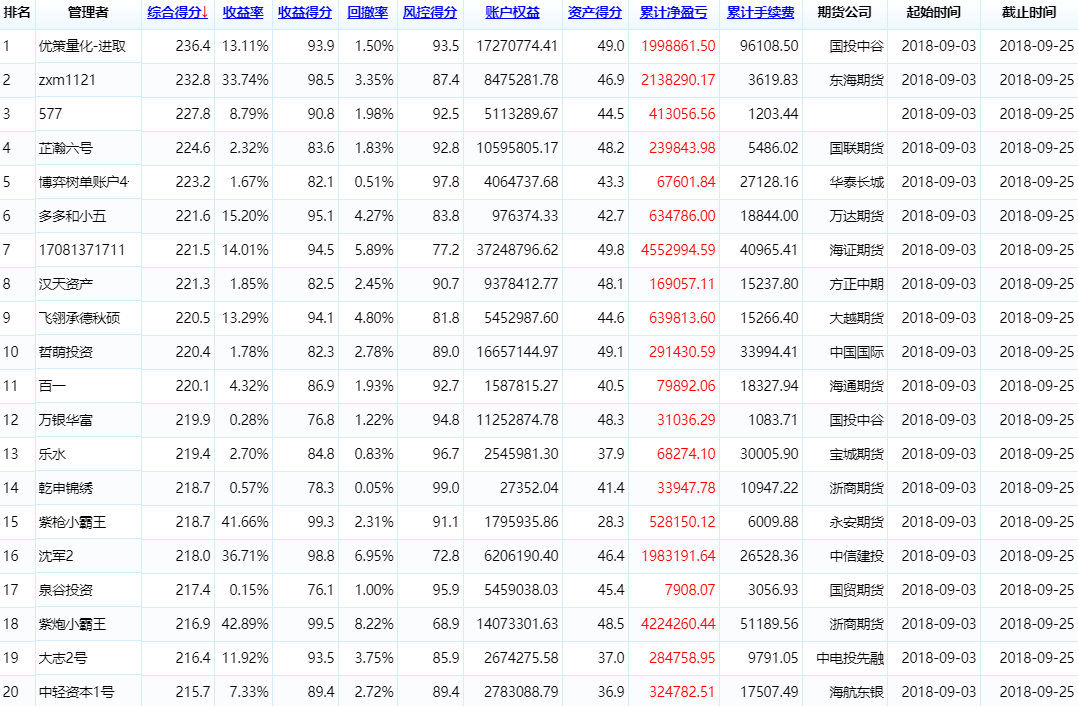The image size is (1078, 706).
Task: Click the 截止时间 column header
Action: 1029,12
